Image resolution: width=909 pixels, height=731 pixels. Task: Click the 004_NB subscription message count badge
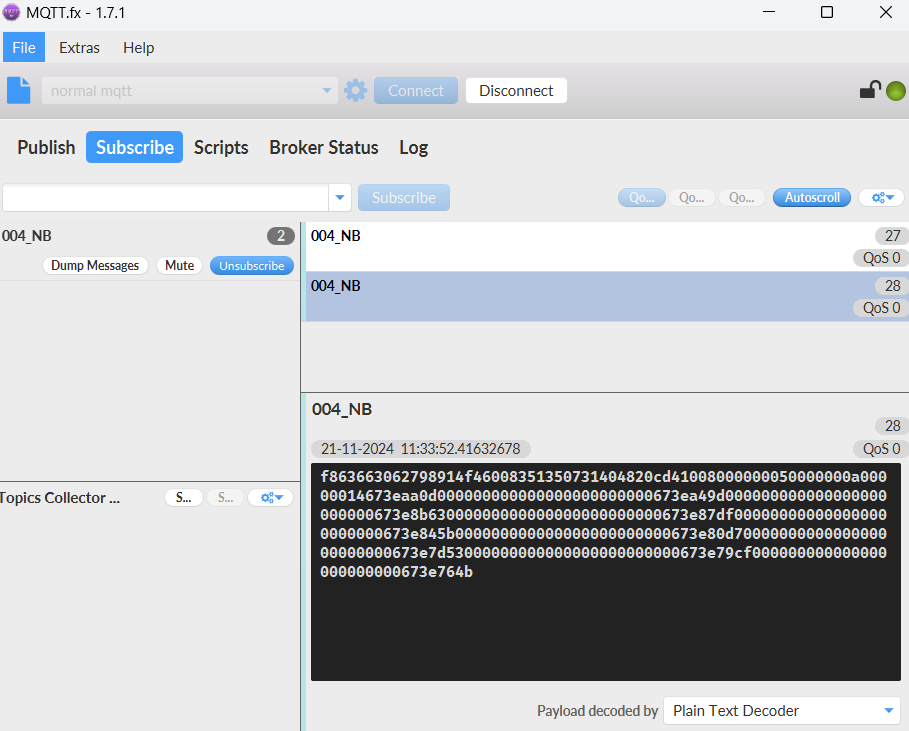pyautogui.click(x=281, y=236)
